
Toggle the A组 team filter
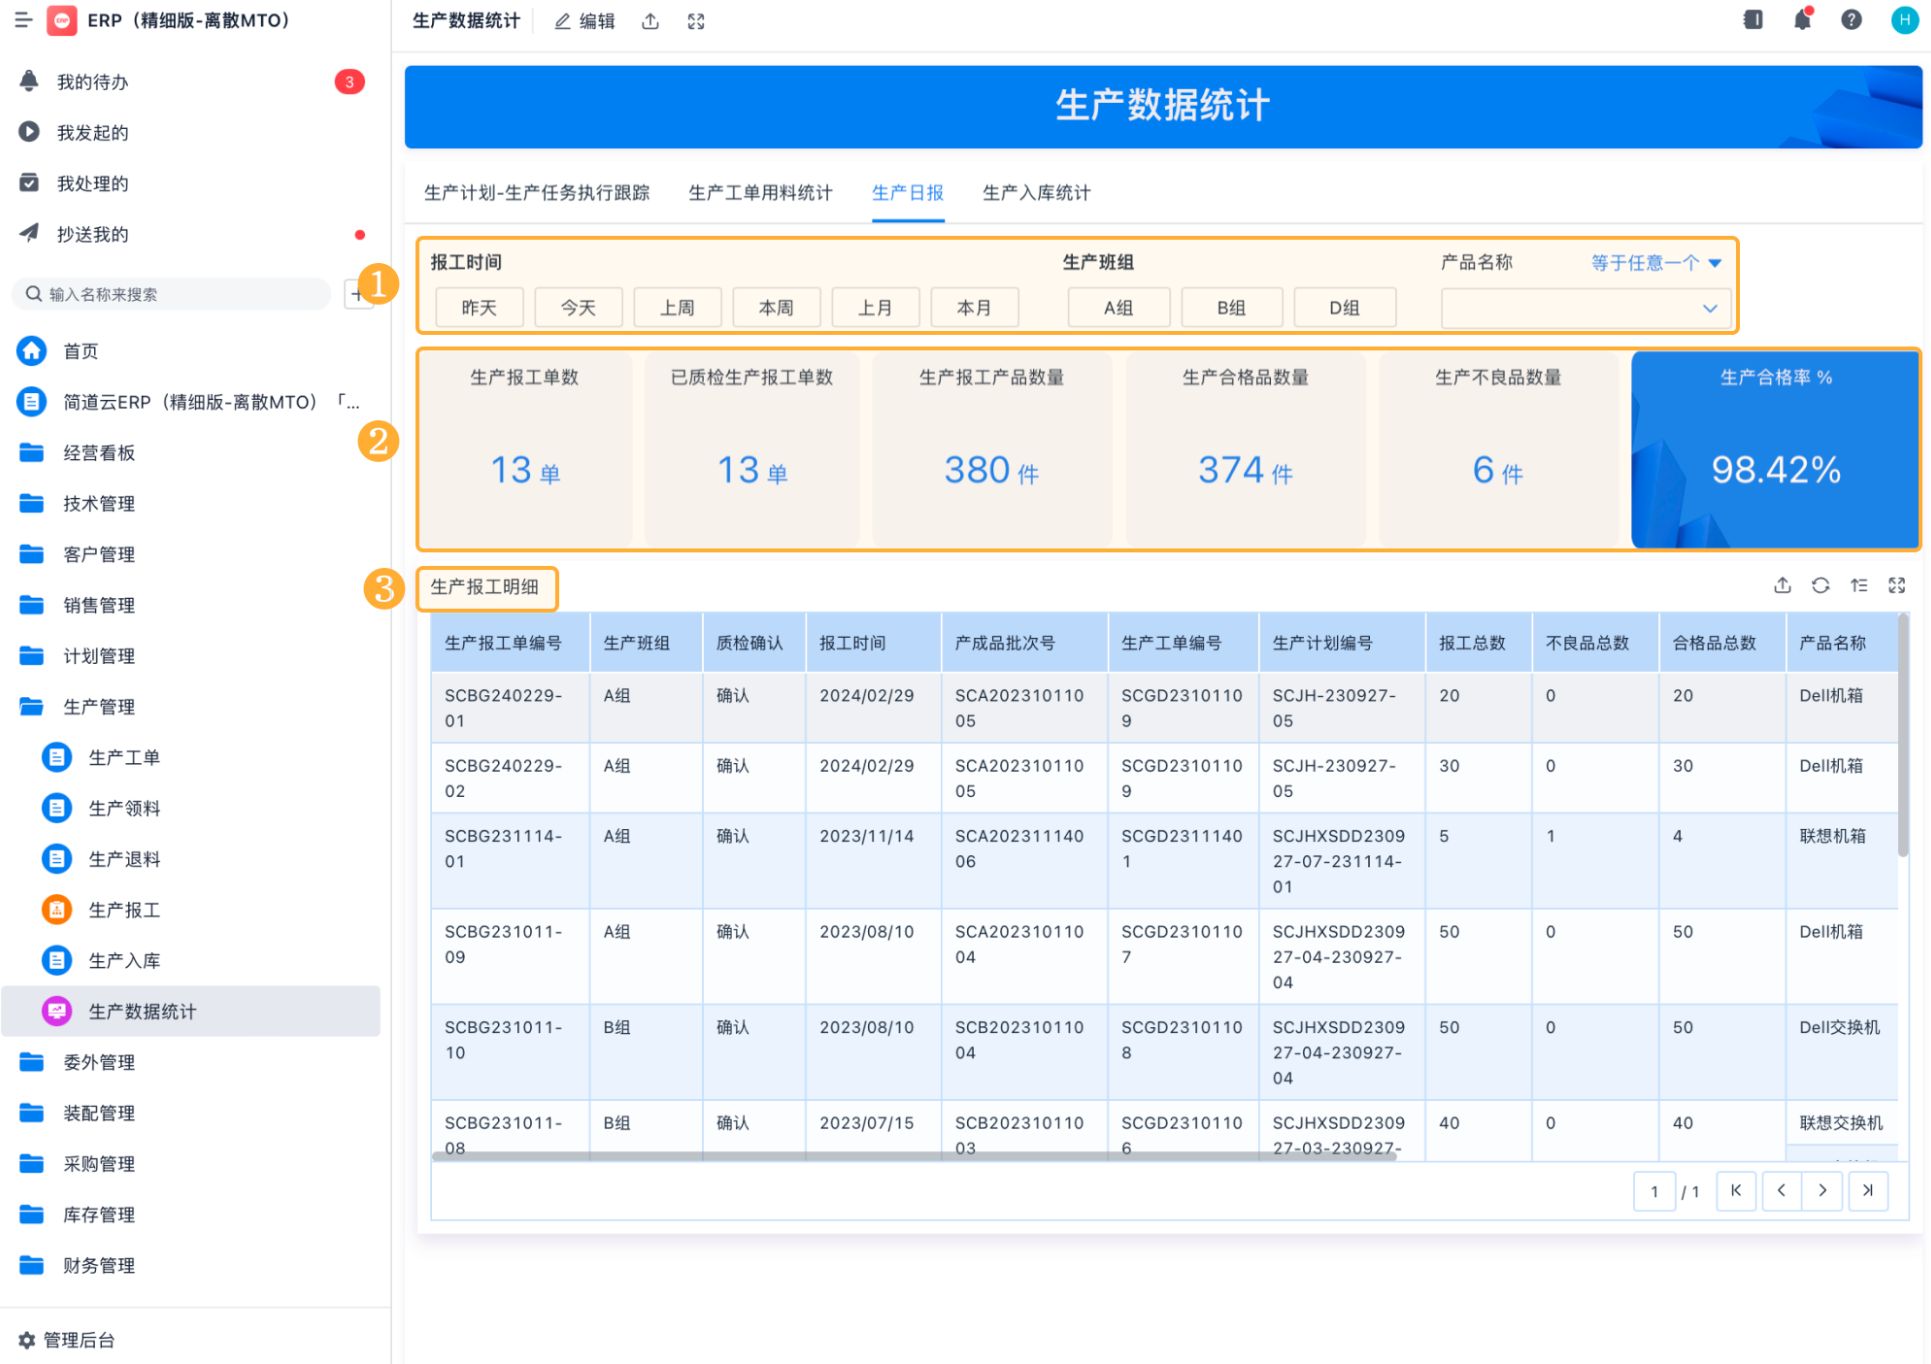pos(1118,308)
